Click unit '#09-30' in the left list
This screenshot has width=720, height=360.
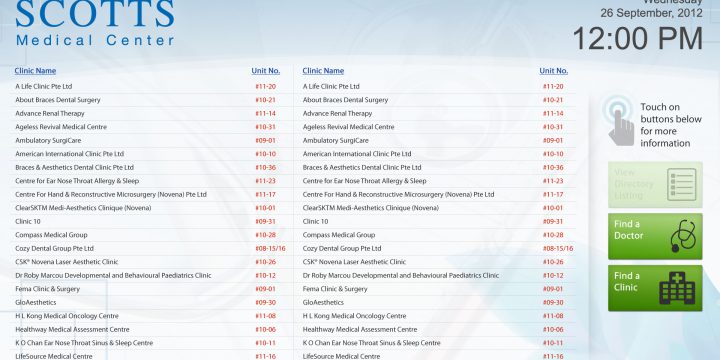coord(265,303)
